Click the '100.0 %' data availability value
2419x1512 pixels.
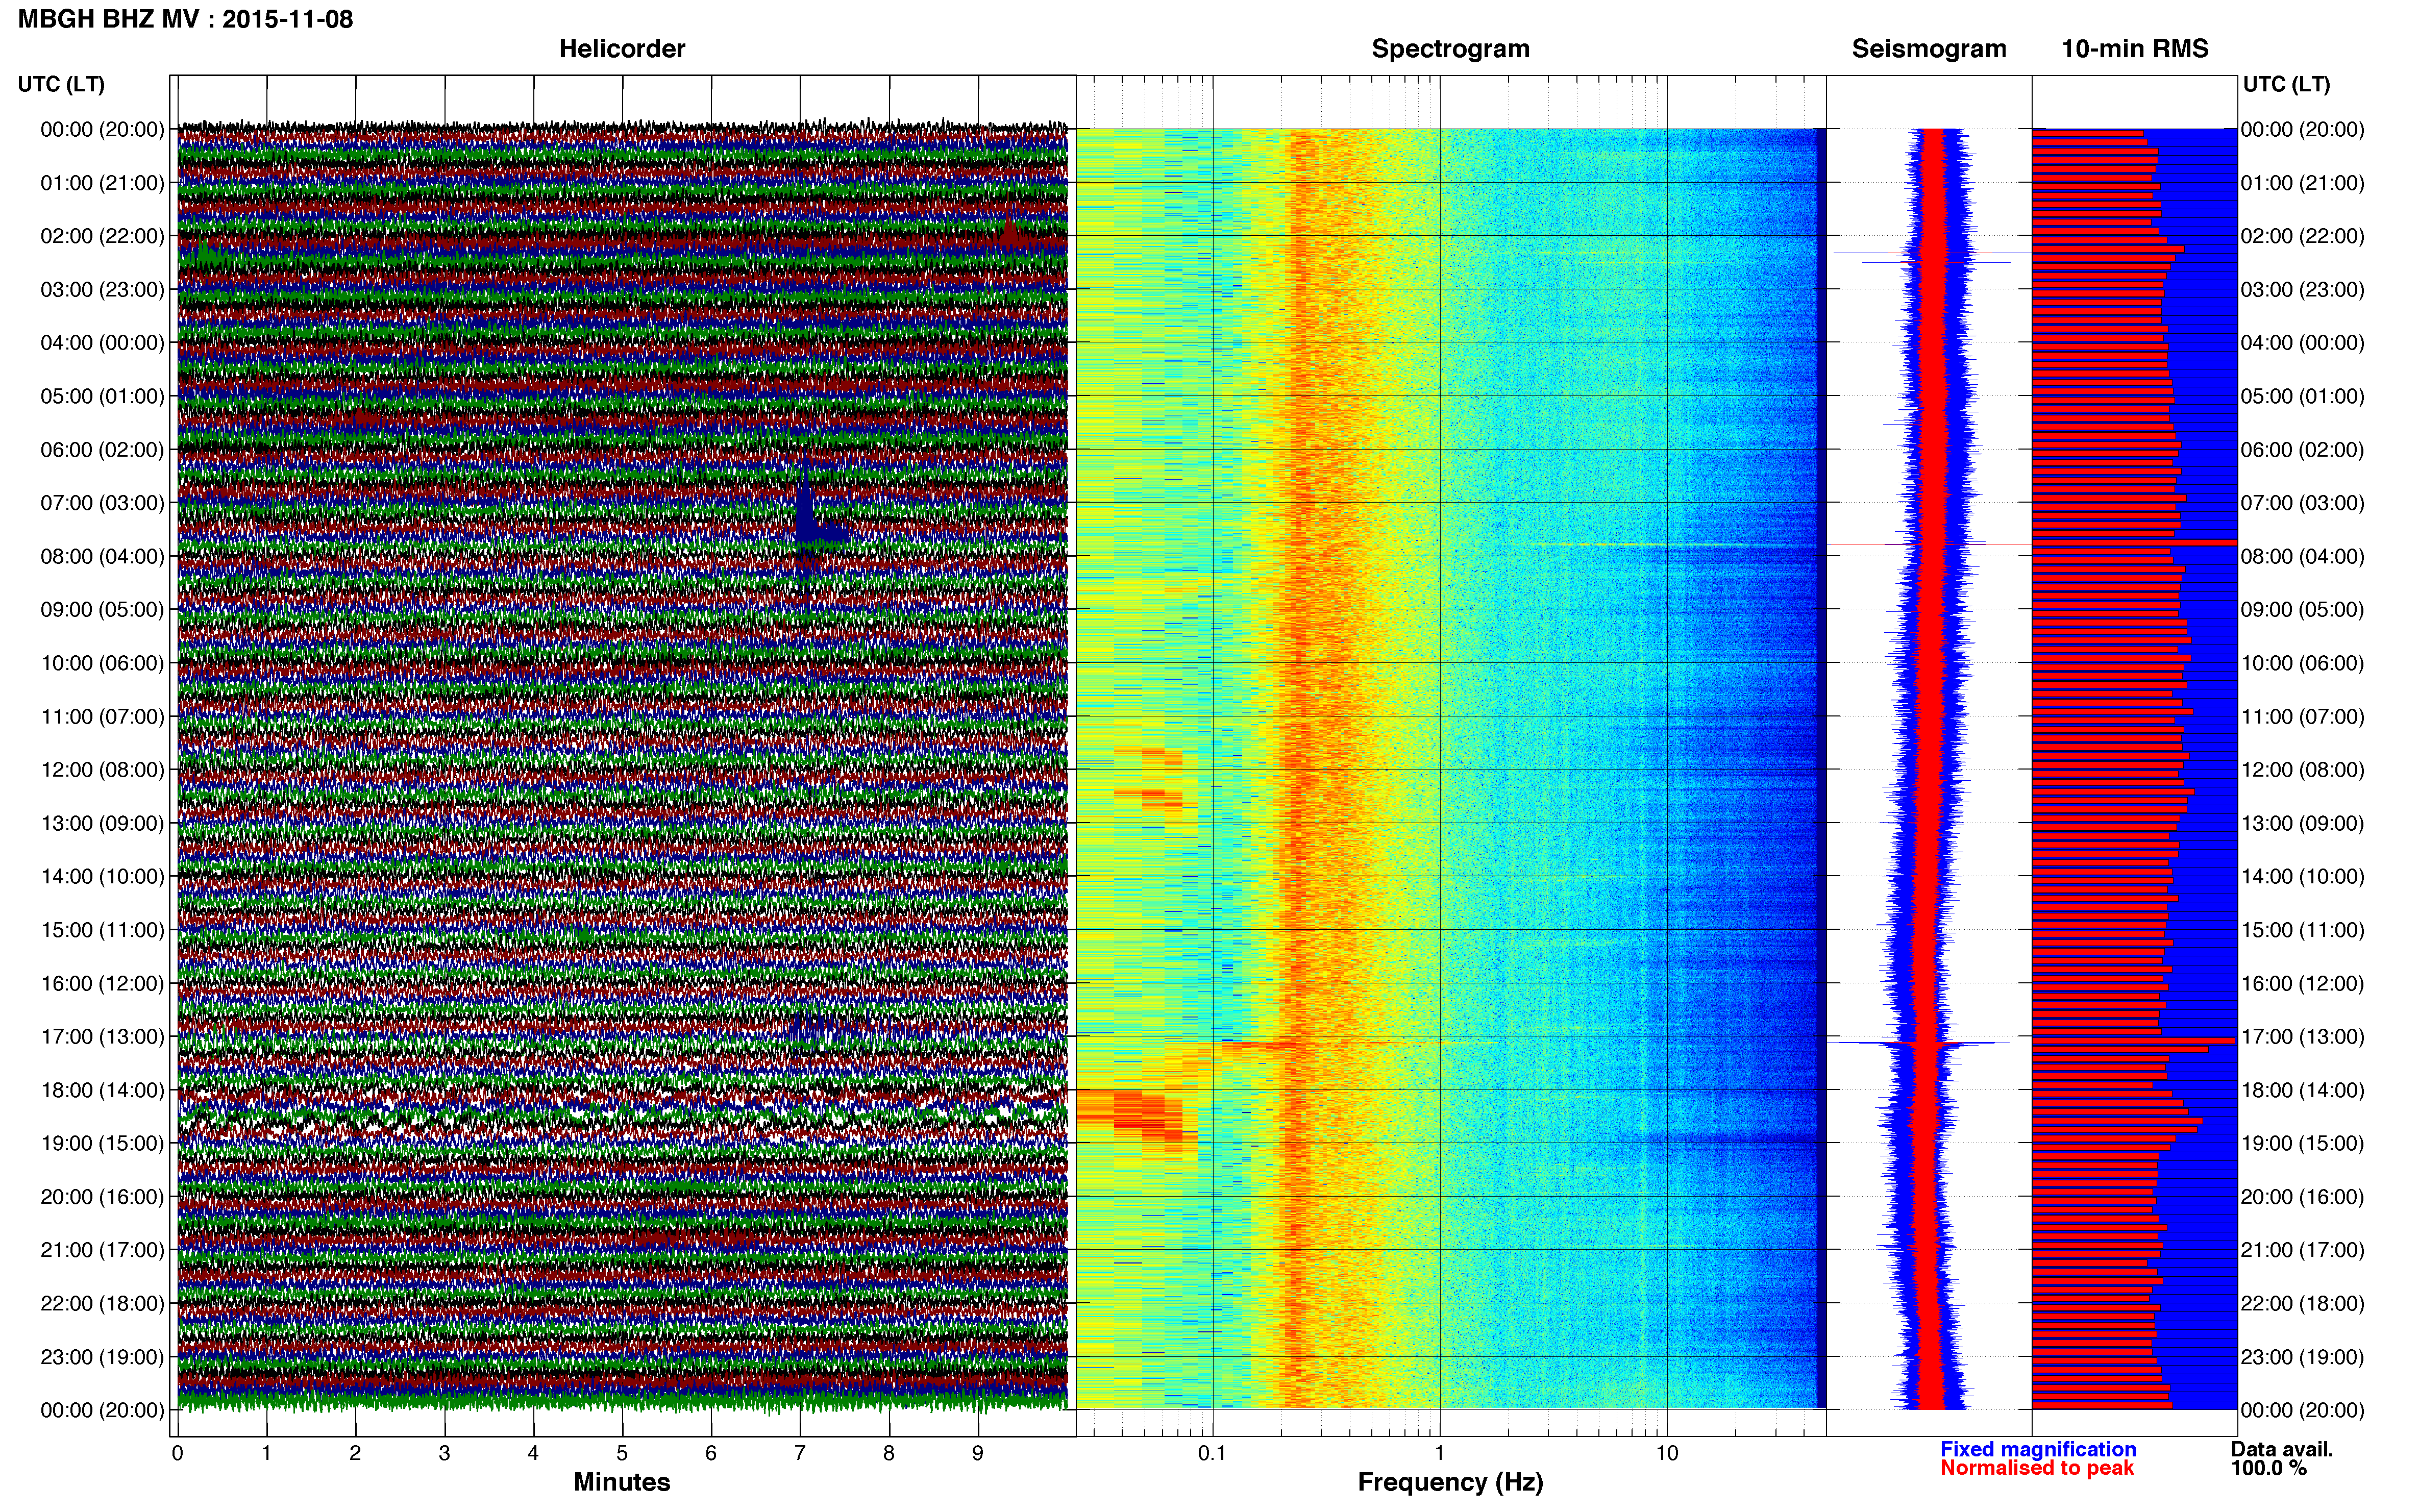point(2268,1468)
